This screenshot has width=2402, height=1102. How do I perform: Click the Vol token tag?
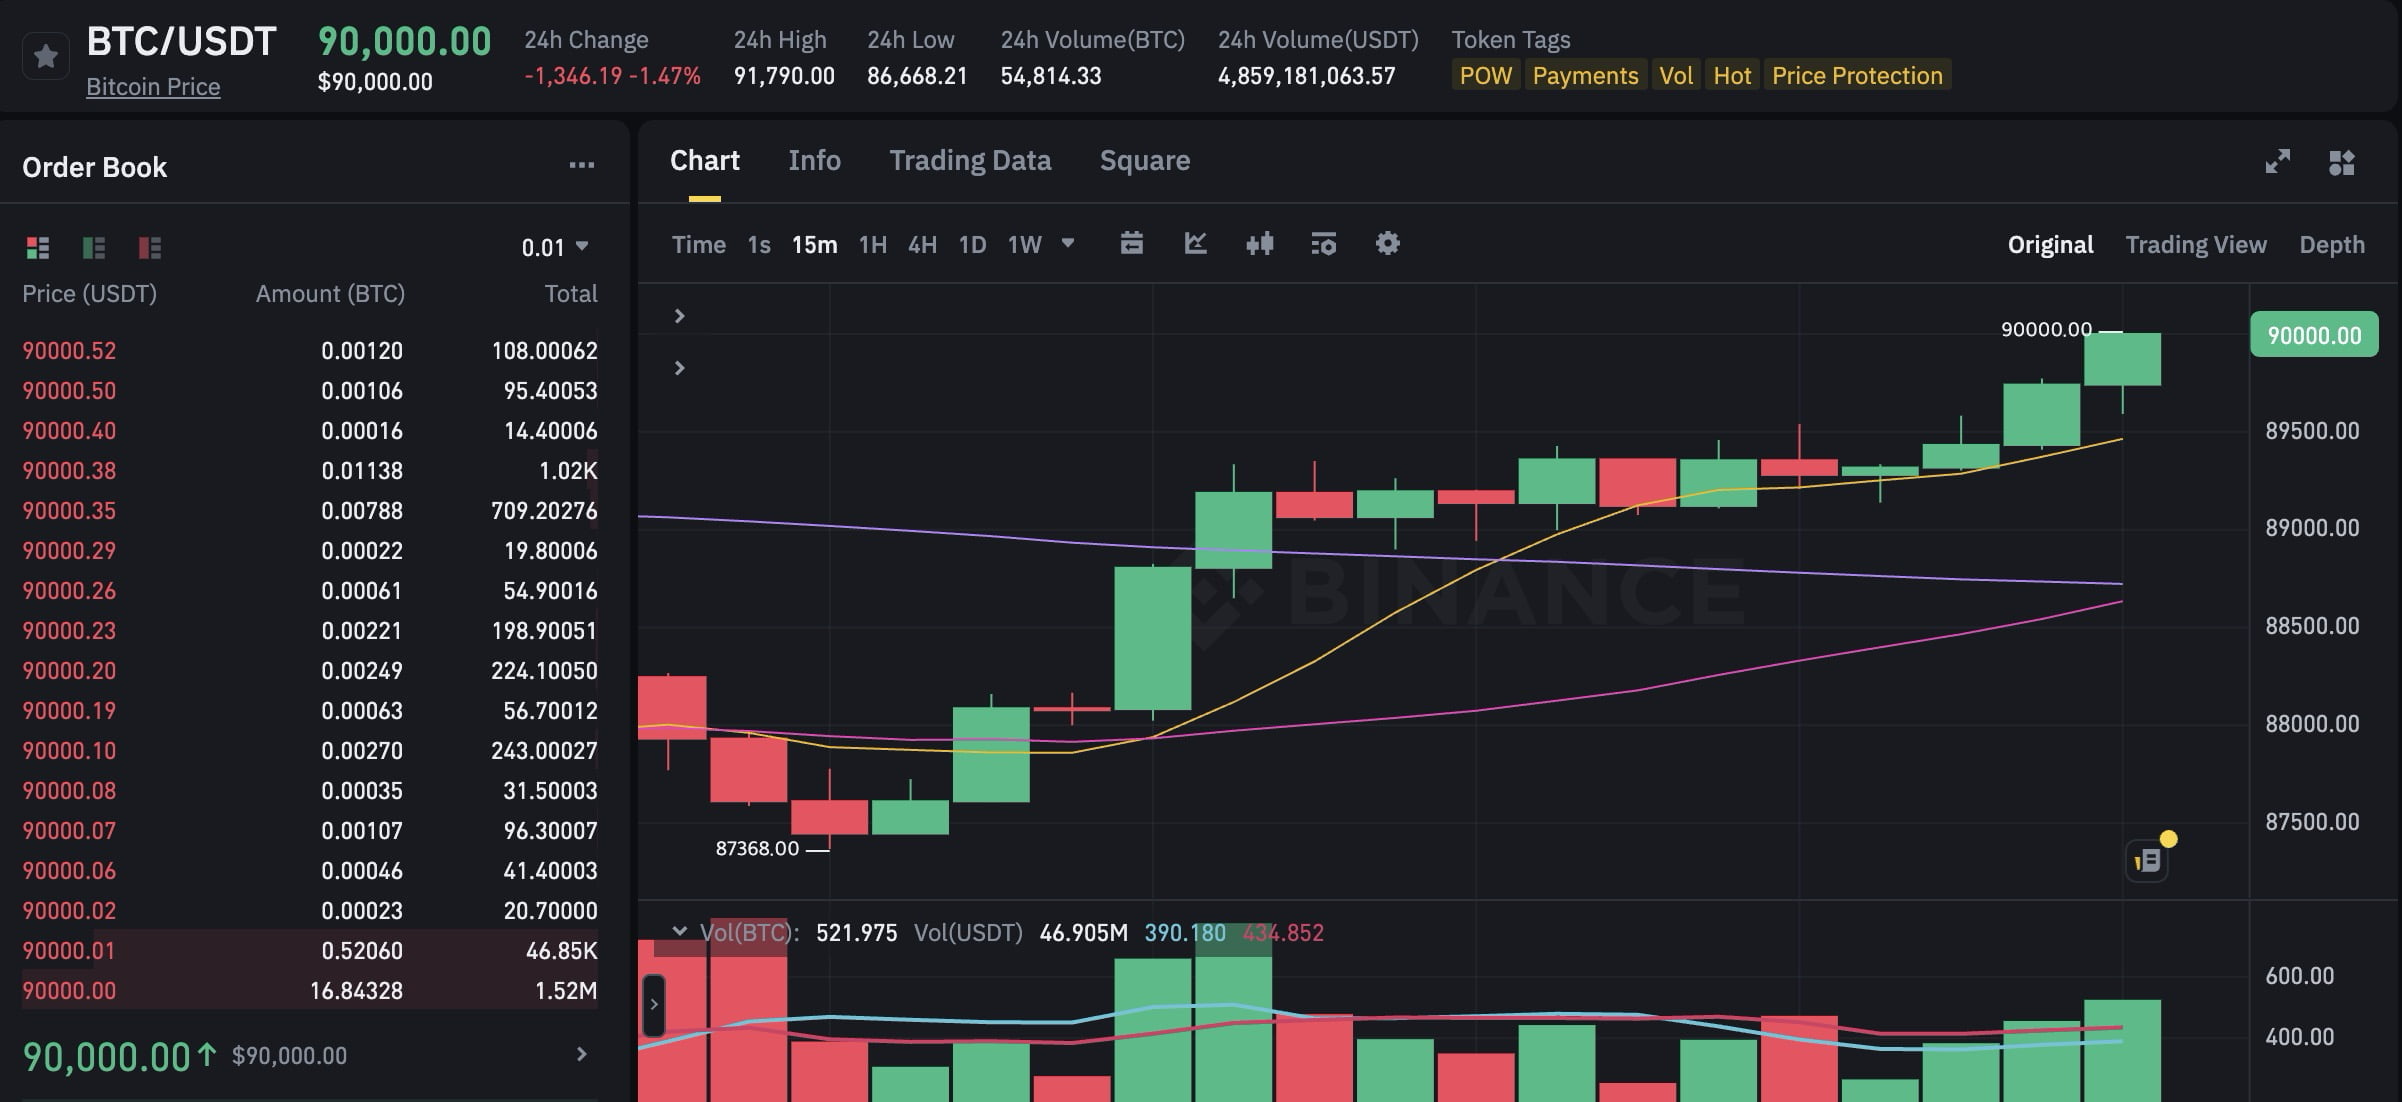click(x=1676, y=76)
